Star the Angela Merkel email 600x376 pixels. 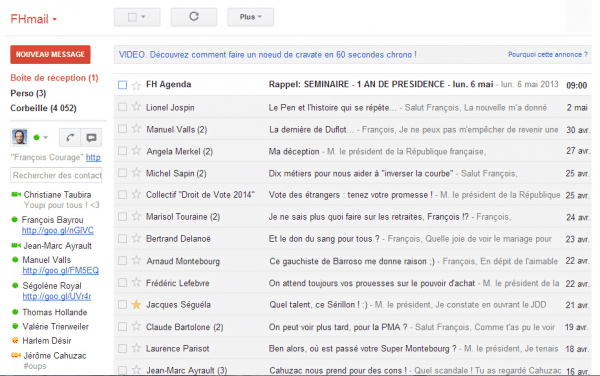(136, 151)
